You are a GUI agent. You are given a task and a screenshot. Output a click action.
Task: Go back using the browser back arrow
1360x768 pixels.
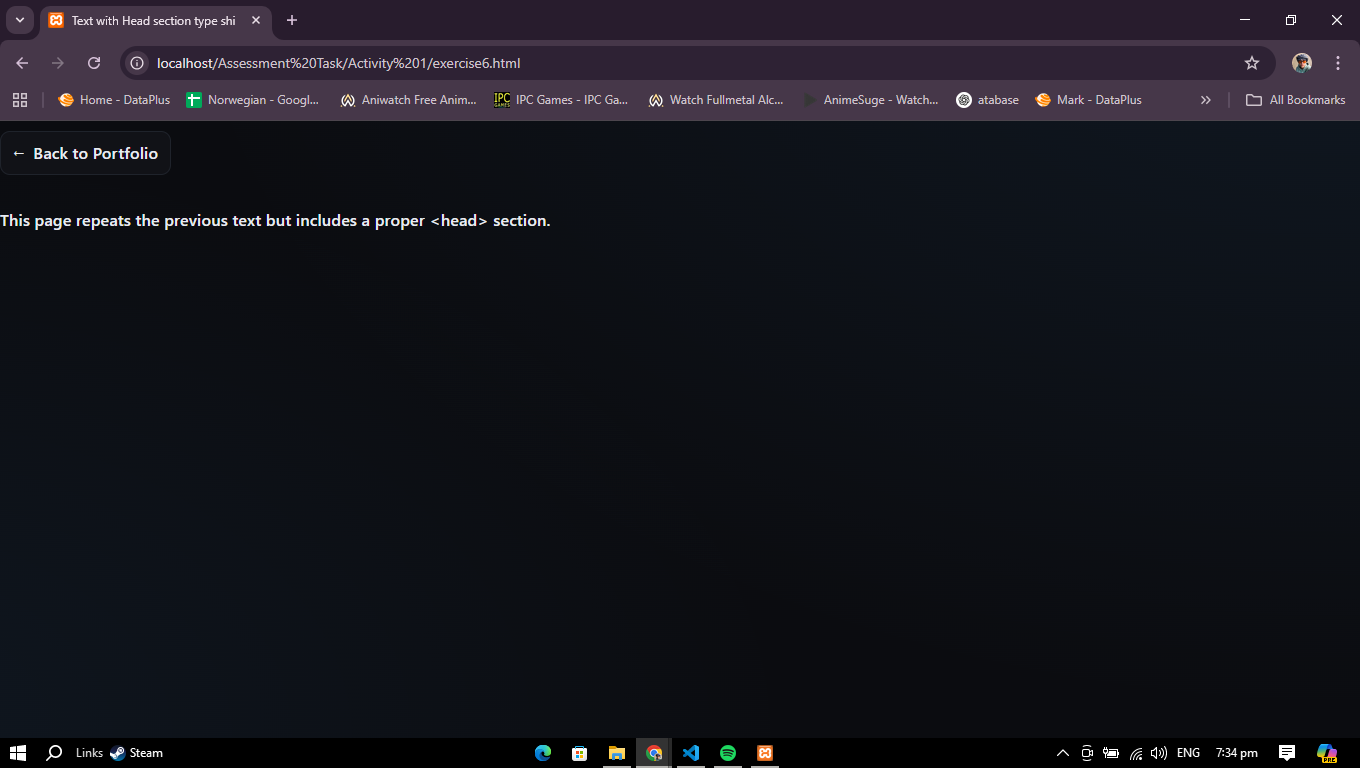22,63
